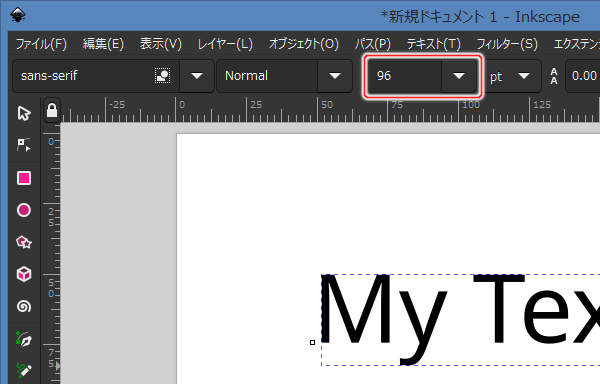Open the レイヤー(L) menu

pos(225,44)
